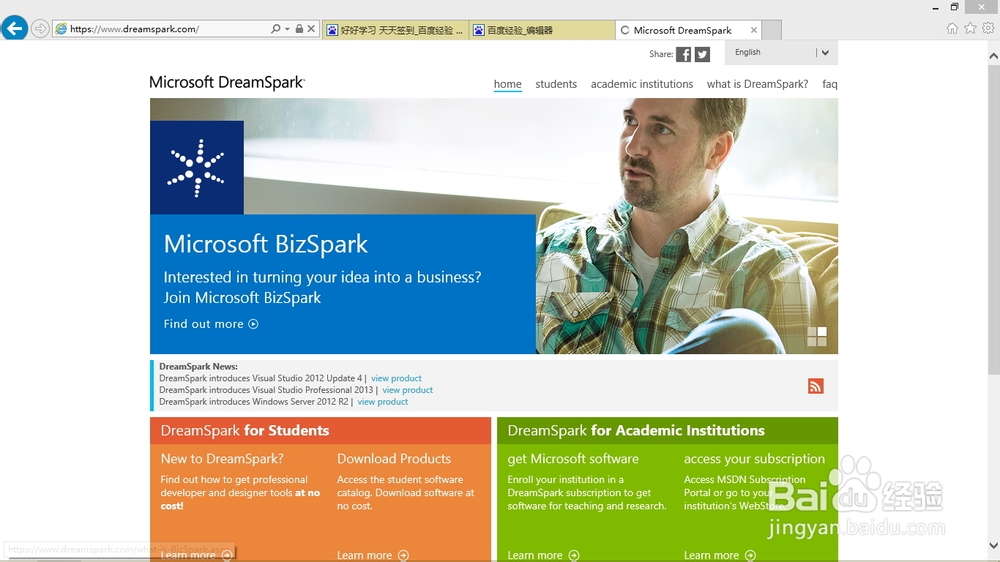Open Favorites star icon

click(970, 28)
